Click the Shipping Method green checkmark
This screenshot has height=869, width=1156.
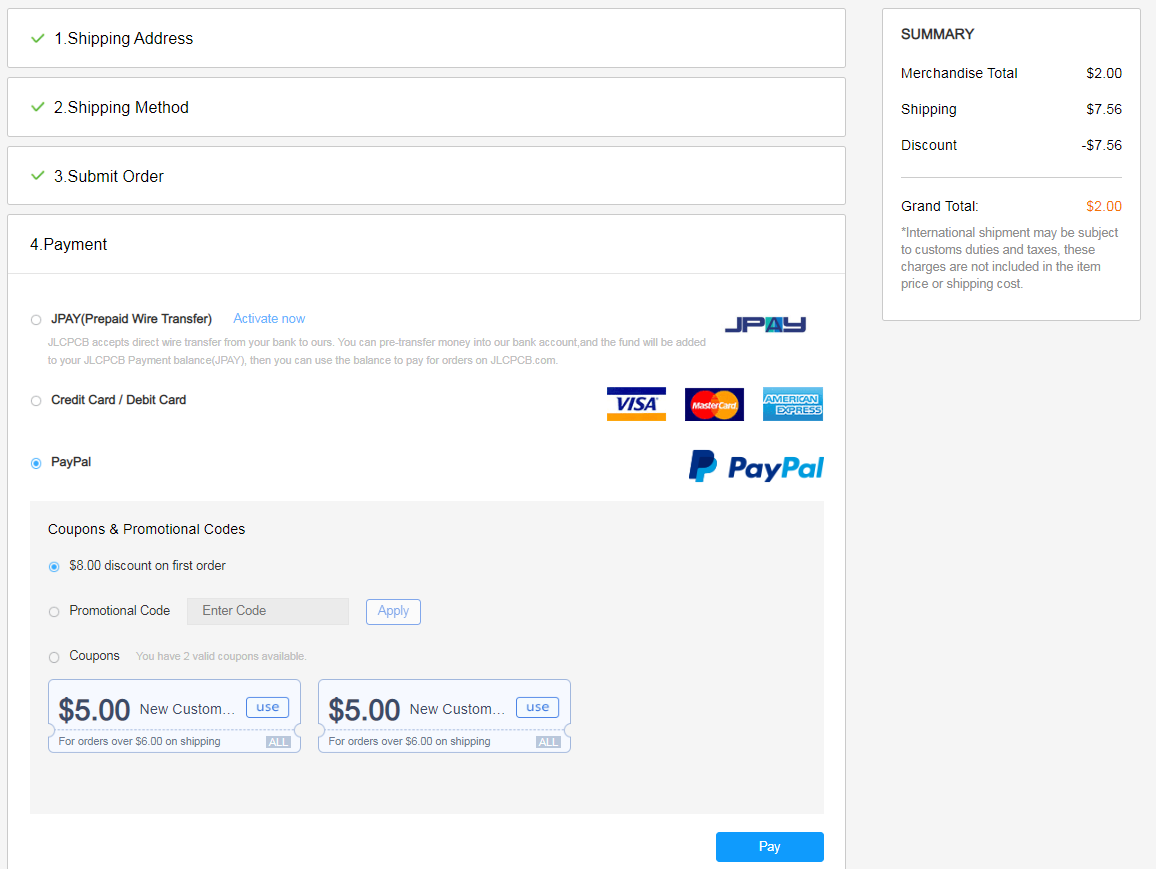38,107
